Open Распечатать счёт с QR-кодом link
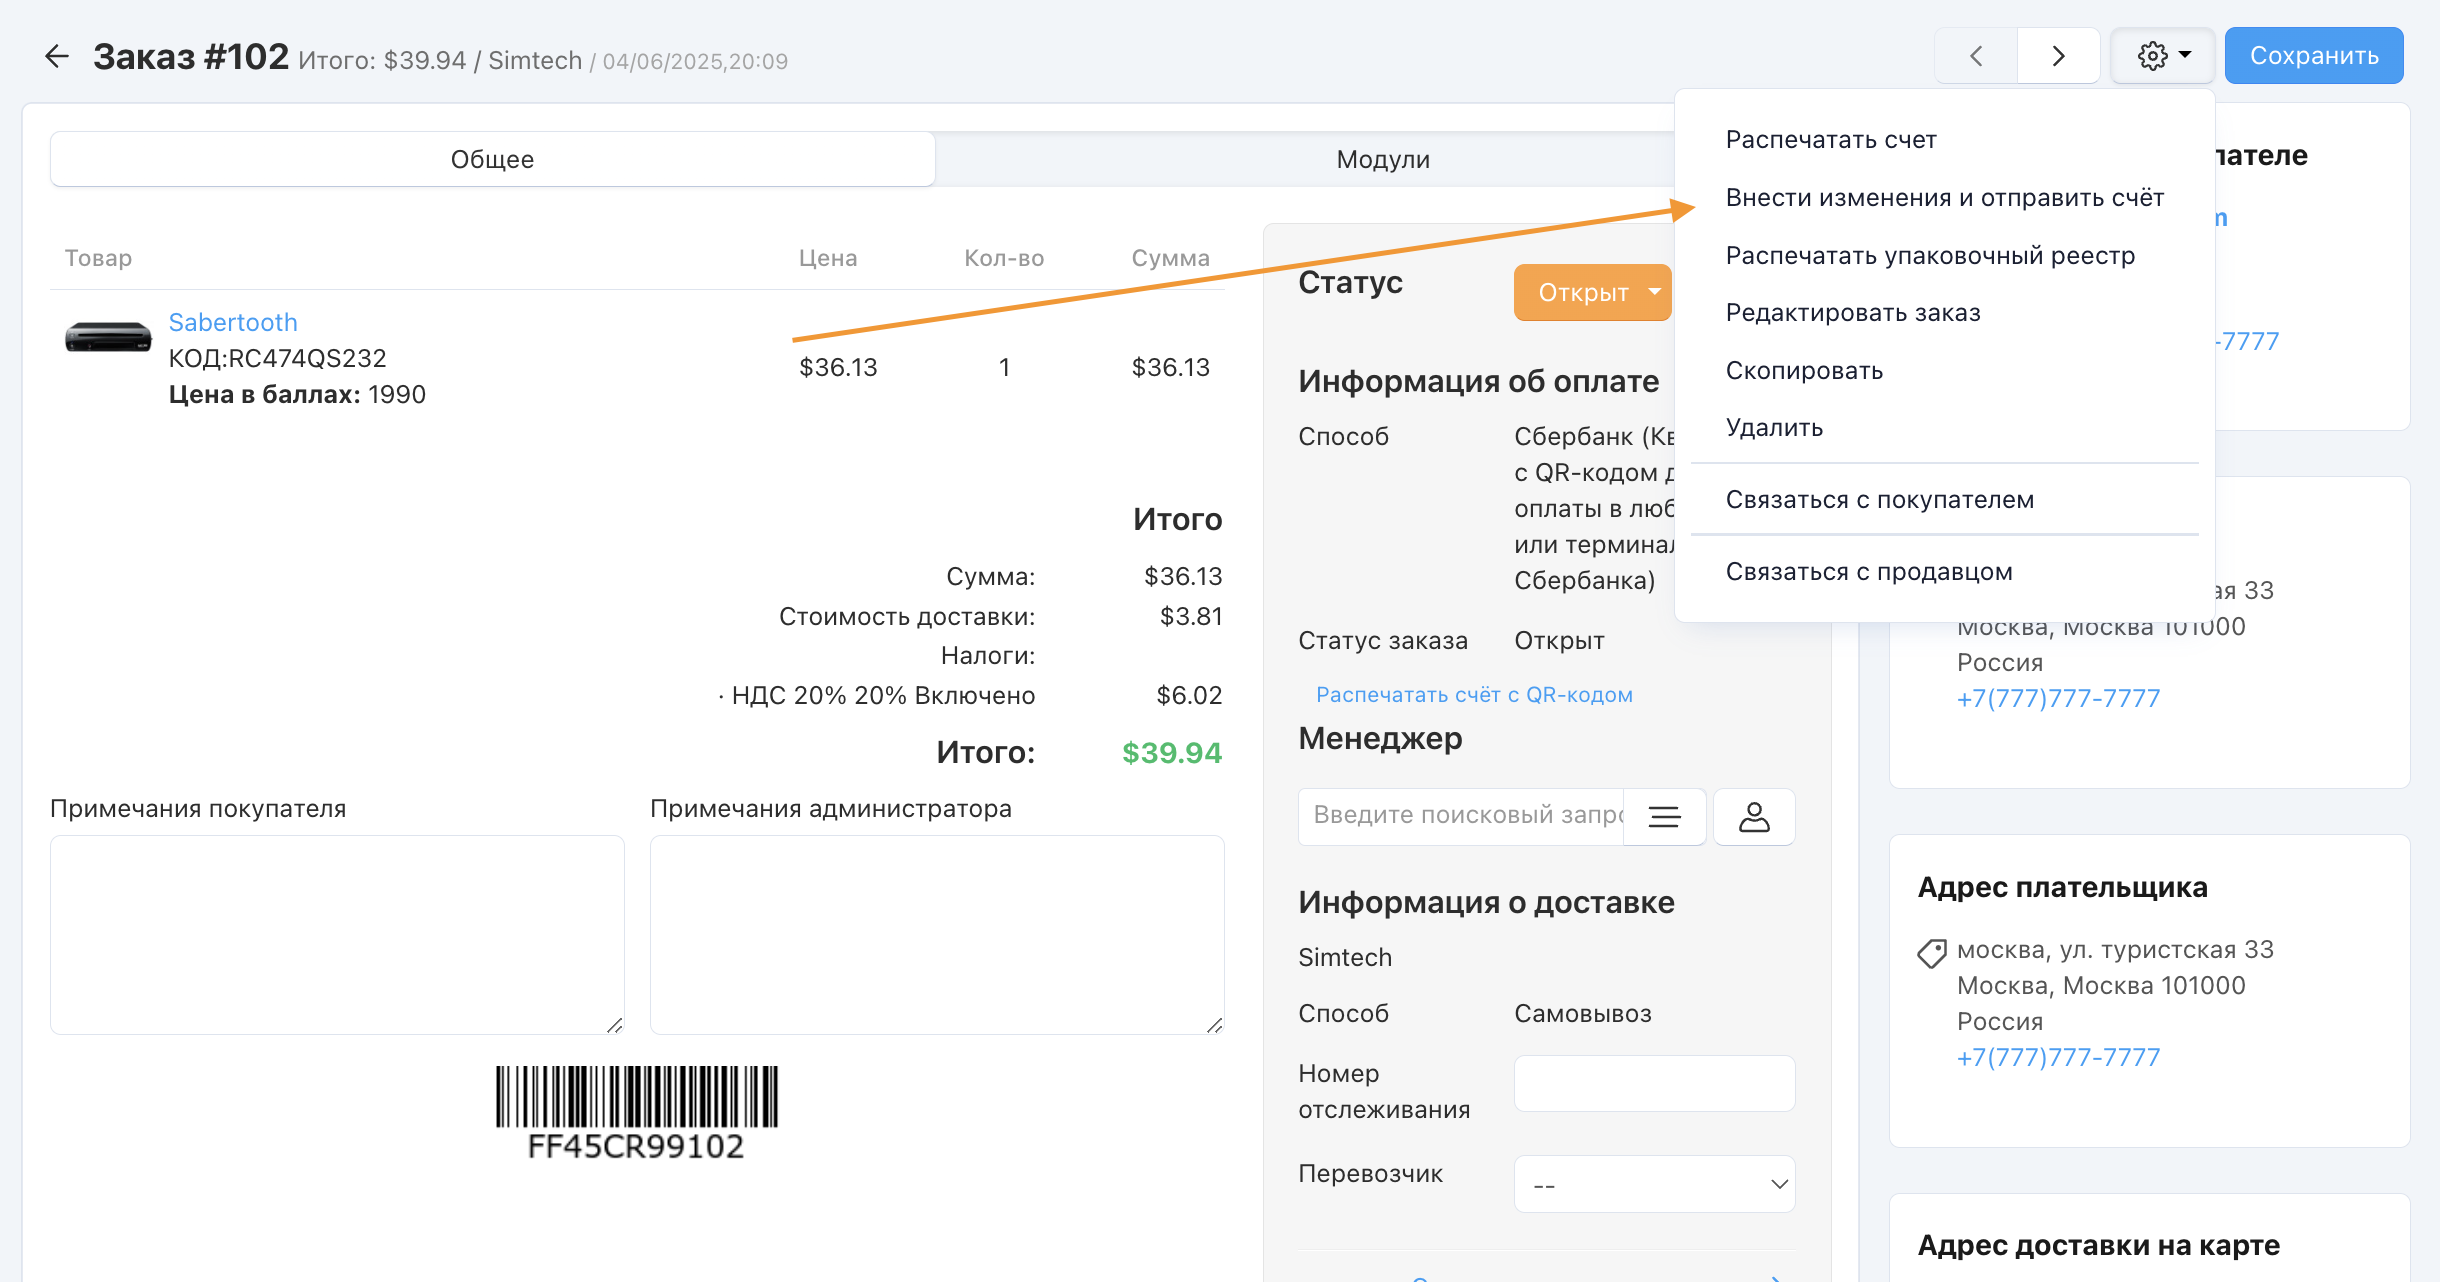The image size is (2440, 1282). (x=1473, y=695)
